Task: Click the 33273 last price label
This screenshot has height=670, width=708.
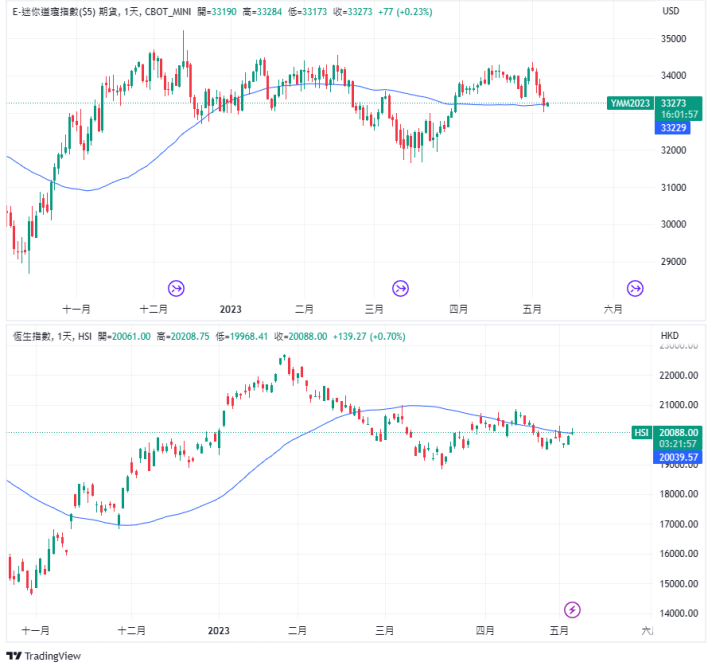Action: [x=674, y=103]
